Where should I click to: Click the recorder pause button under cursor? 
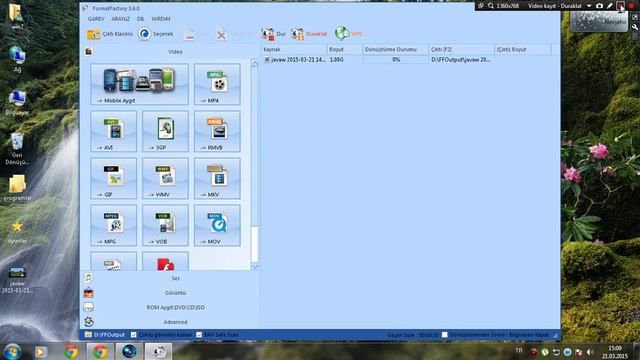click(620, 6)
